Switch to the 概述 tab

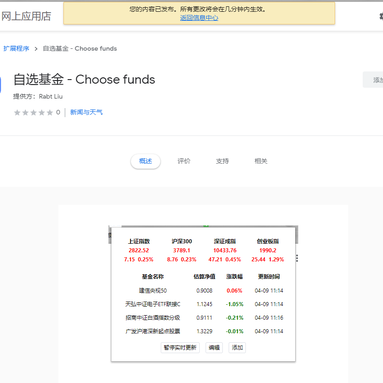(x=145, y=161)
